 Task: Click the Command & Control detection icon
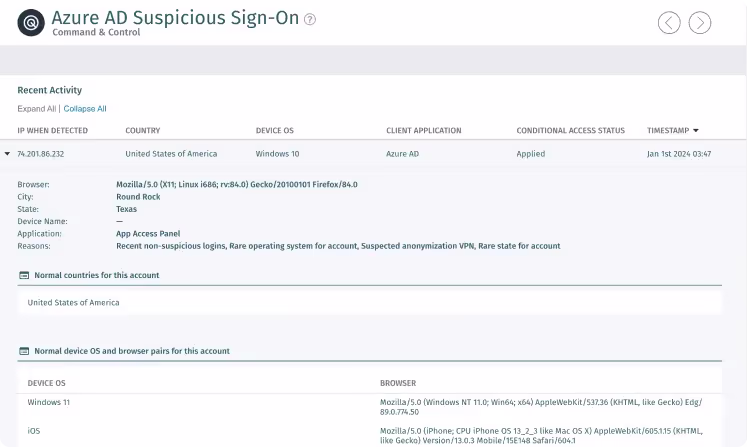(31, 22)
